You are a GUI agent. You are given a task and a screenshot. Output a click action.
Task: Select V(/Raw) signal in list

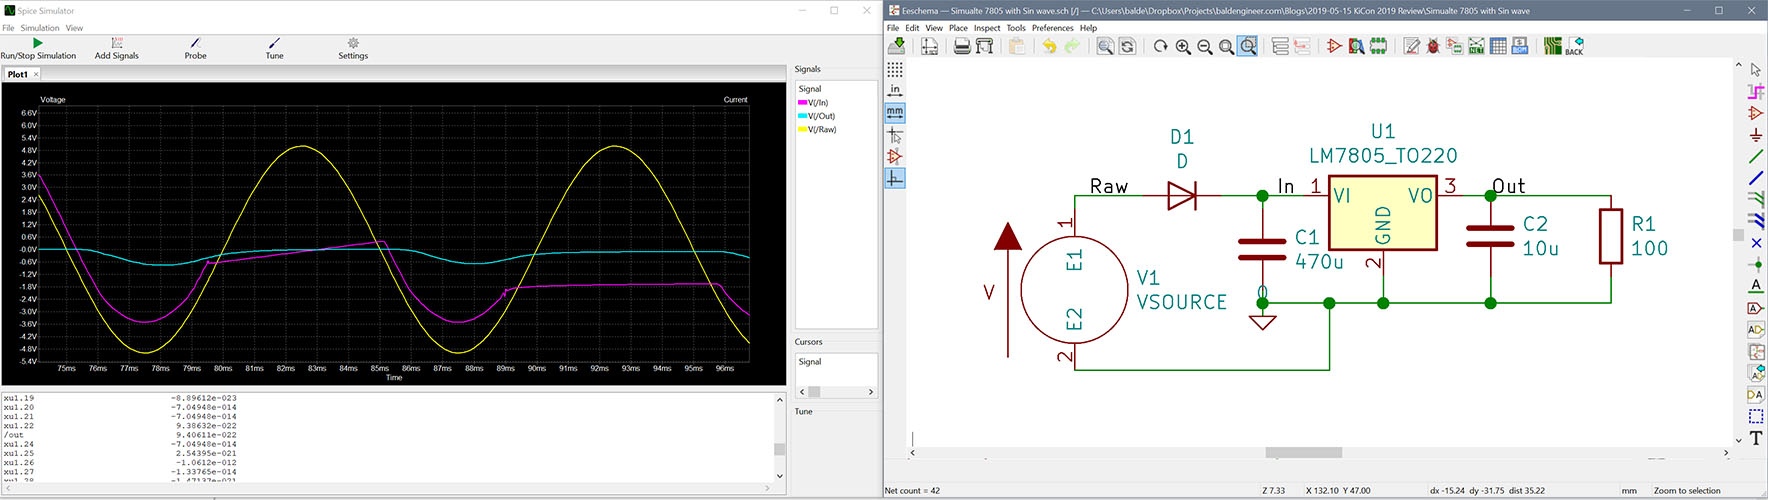(x=822, y=129)
